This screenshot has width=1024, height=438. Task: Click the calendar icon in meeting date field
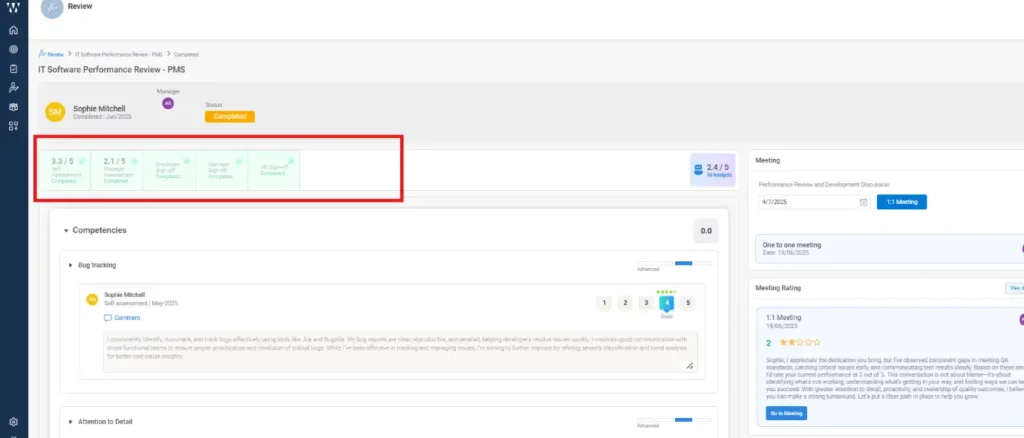[x=862, y=202]
